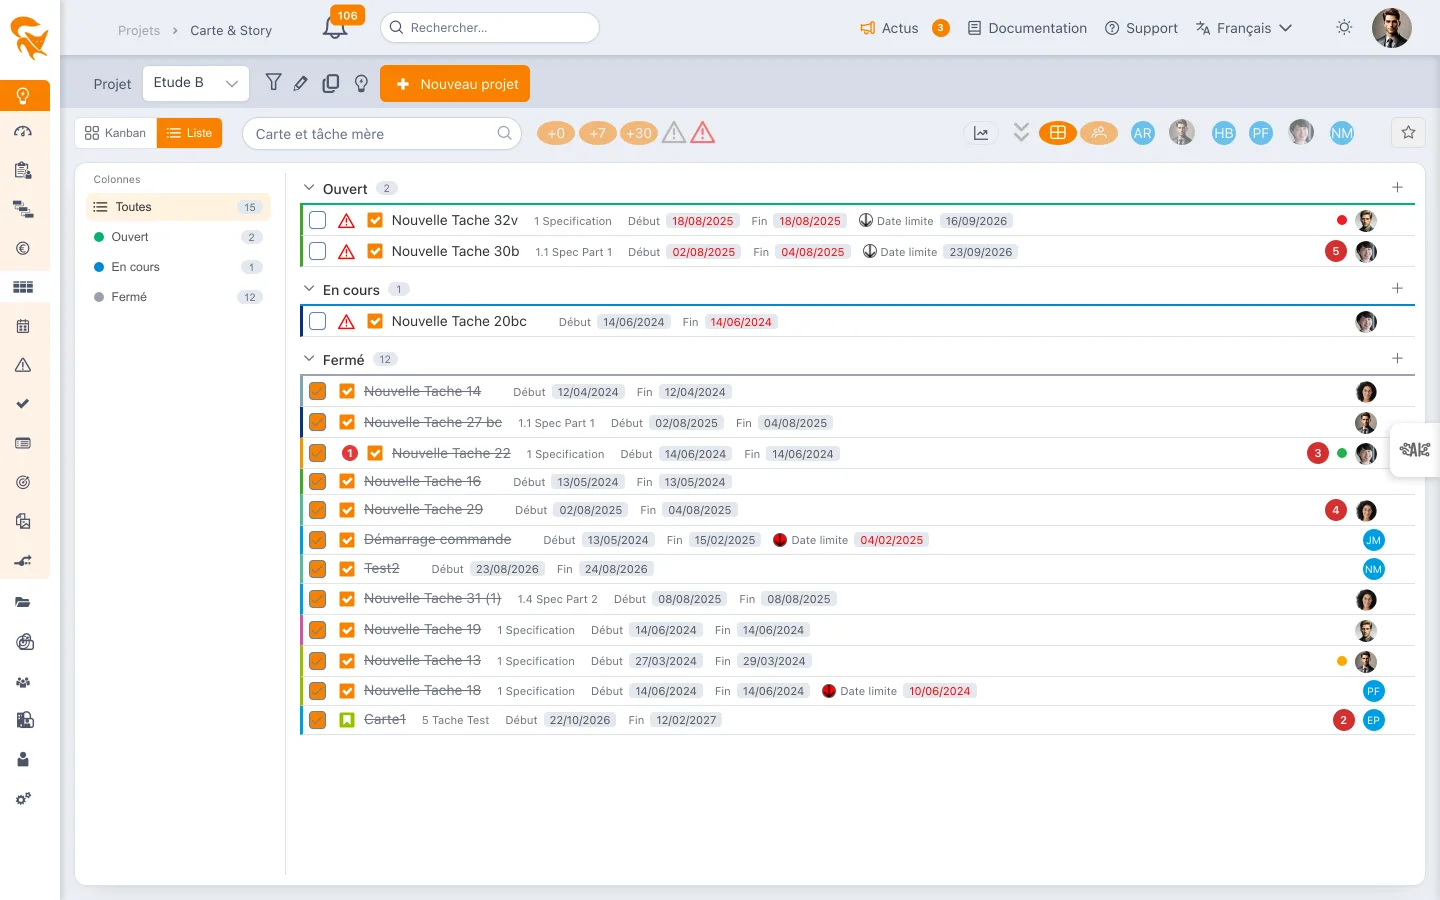This screenshot has height=900, width=1440.
Task: Open the target objectives sidebar icon
Action: pyautogui.click(x=23, y=482)
